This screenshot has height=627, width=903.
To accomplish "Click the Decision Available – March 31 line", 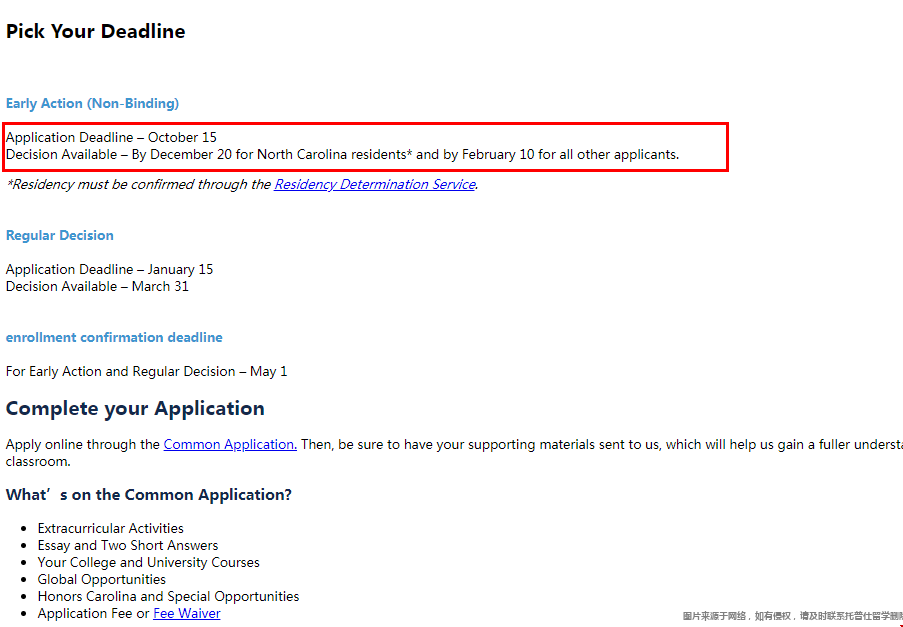I will (x=97, y=287).
